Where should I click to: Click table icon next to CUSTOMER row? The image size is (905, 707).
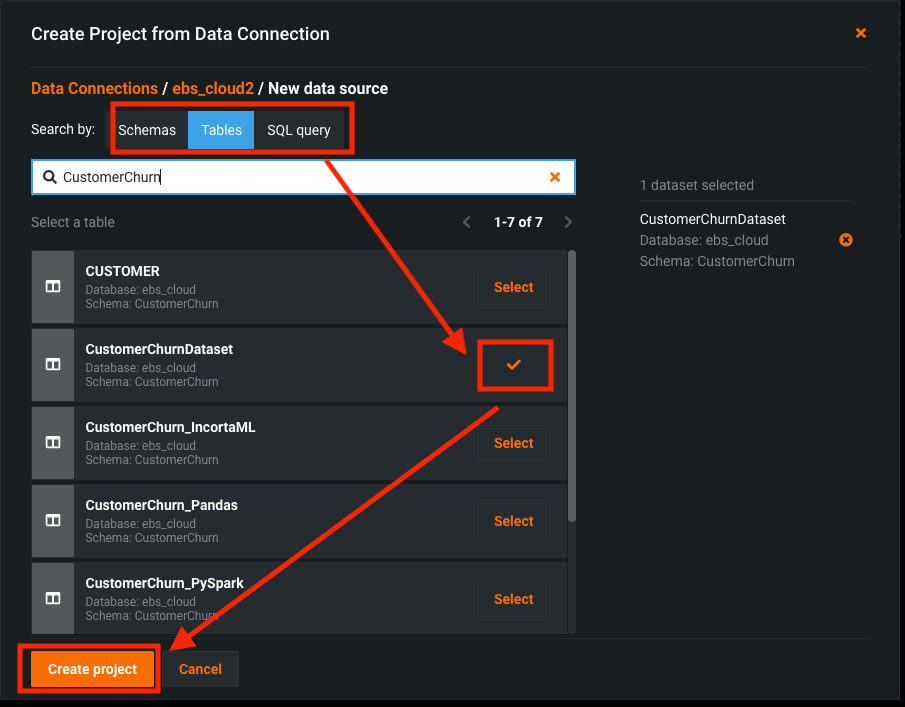[53, 287]
